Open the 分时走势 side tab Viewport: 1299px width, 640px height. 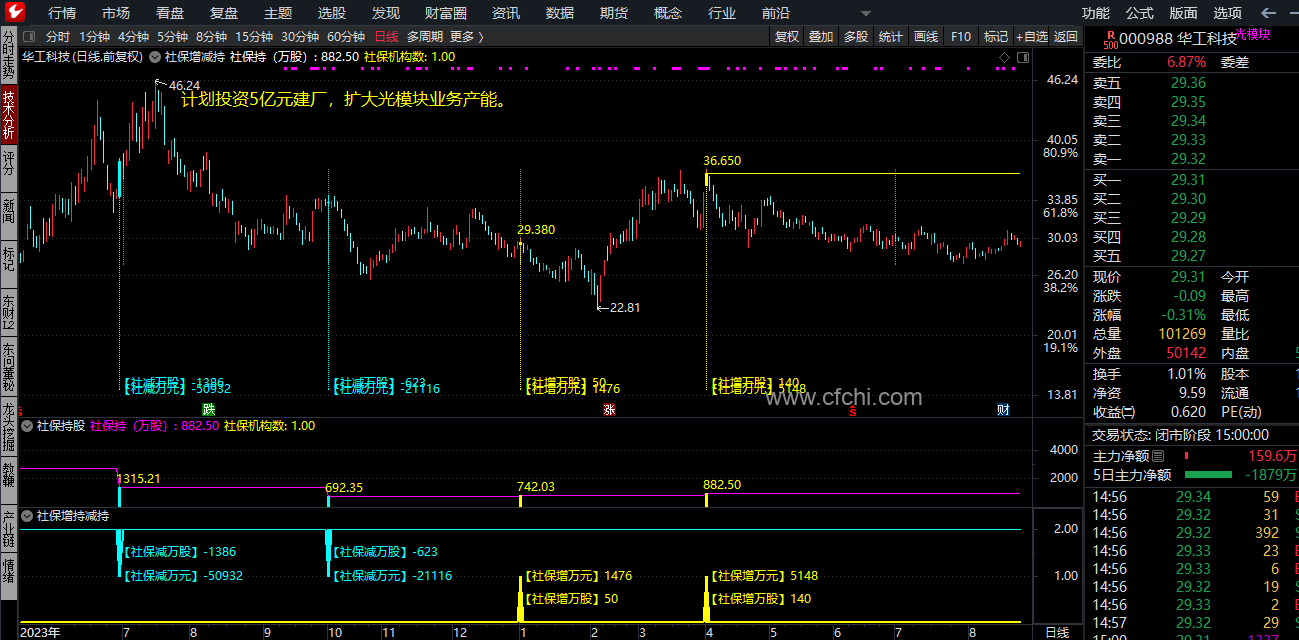pos(9,54)
